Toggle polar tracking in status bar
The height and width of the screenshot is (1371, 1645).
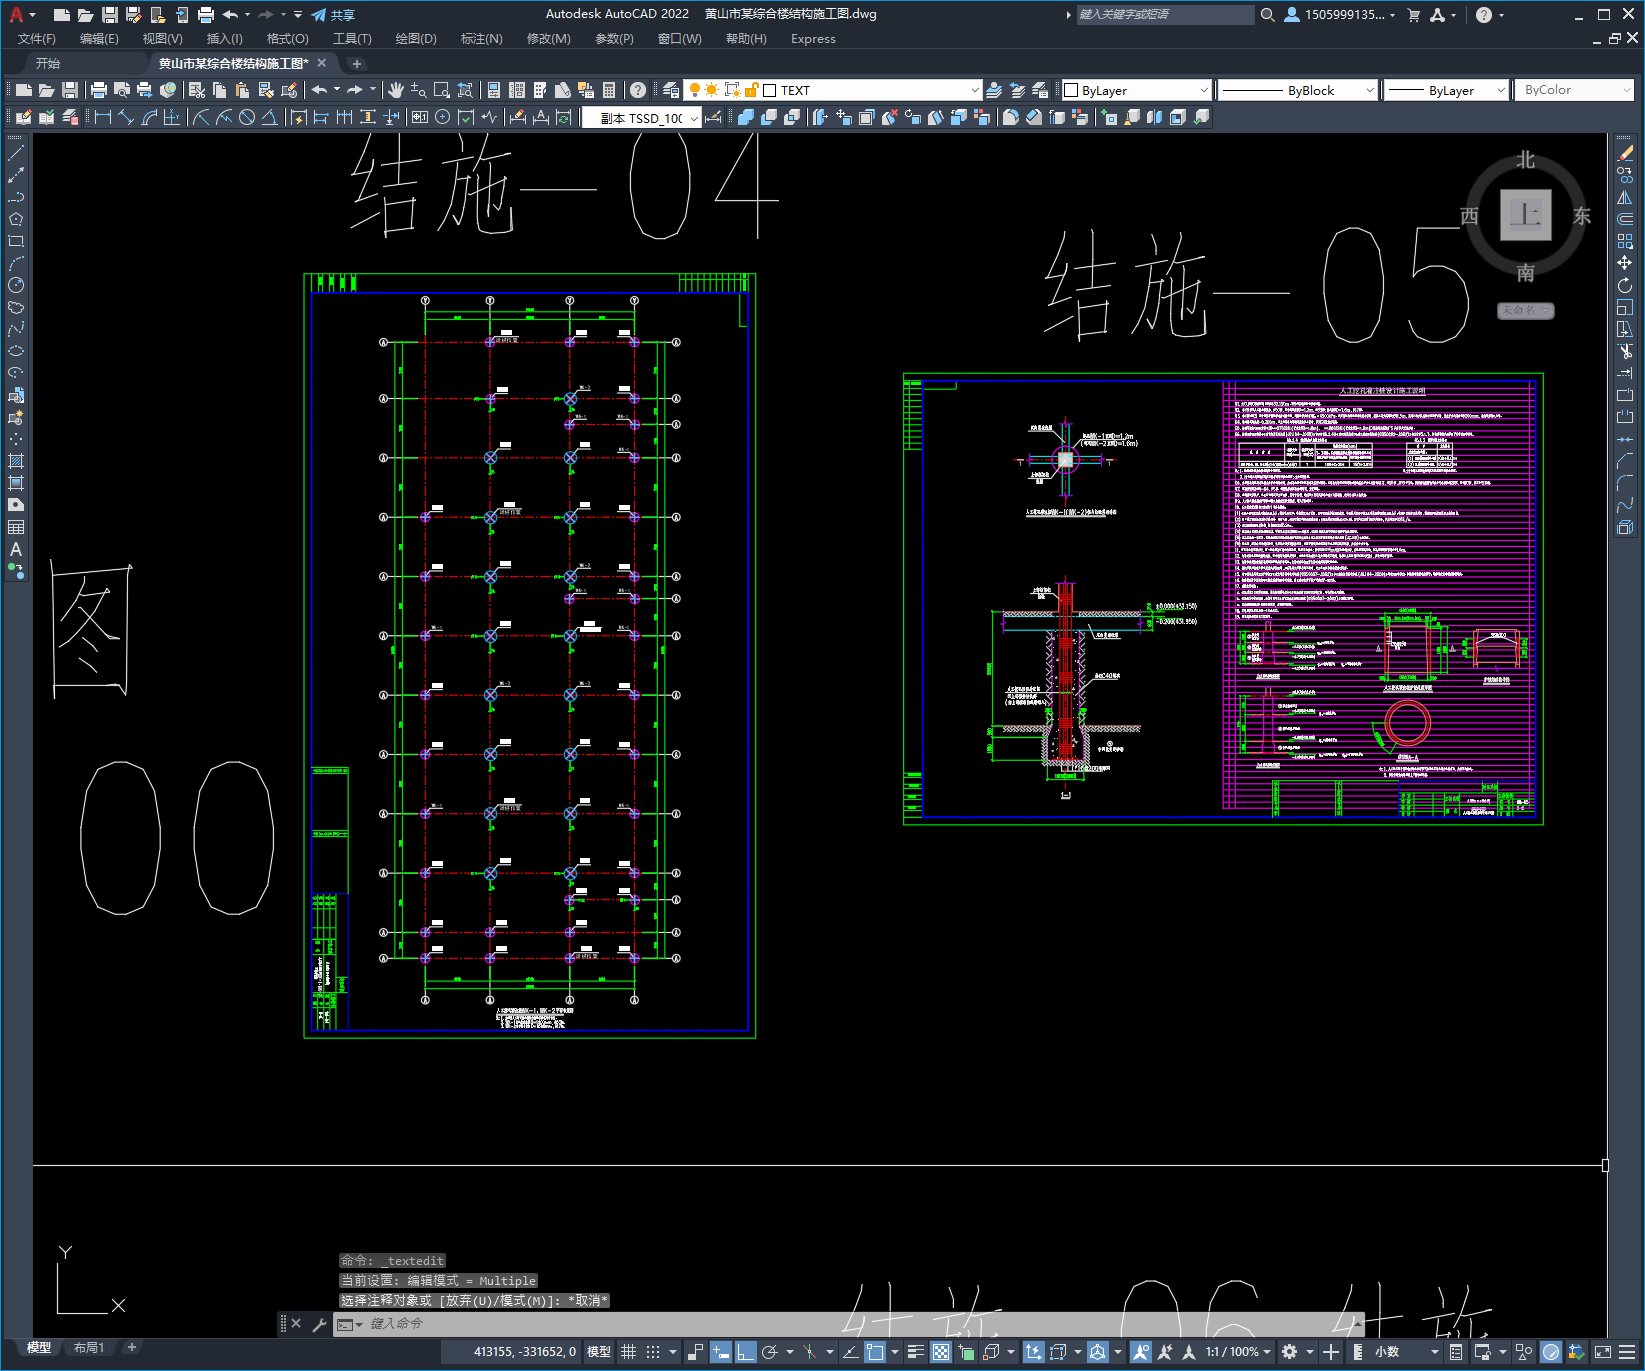click(770, 1352)
